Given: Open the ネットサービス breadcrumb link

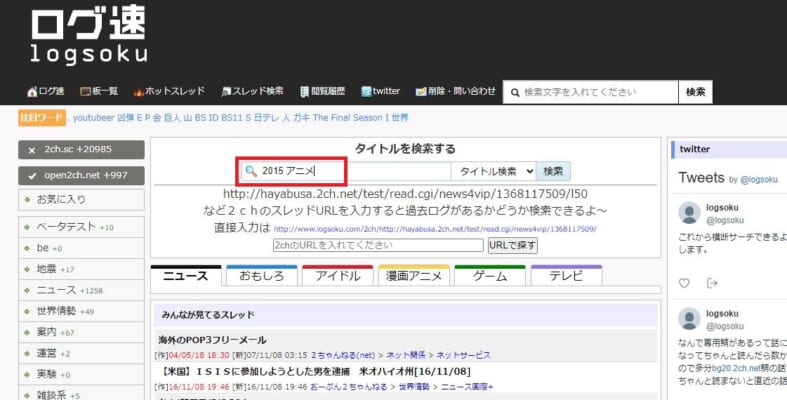Looking at the screenshot, I should (463, 355).
